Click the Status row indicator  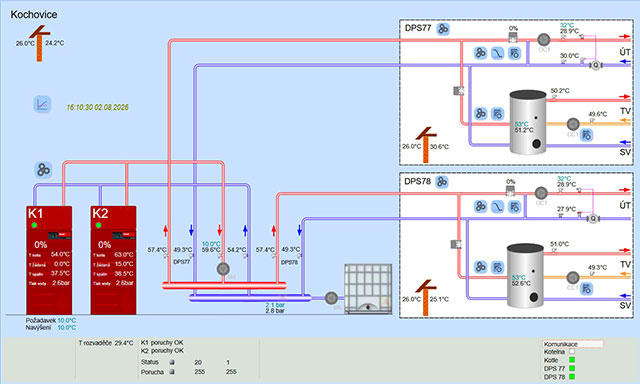click(172, 362)
